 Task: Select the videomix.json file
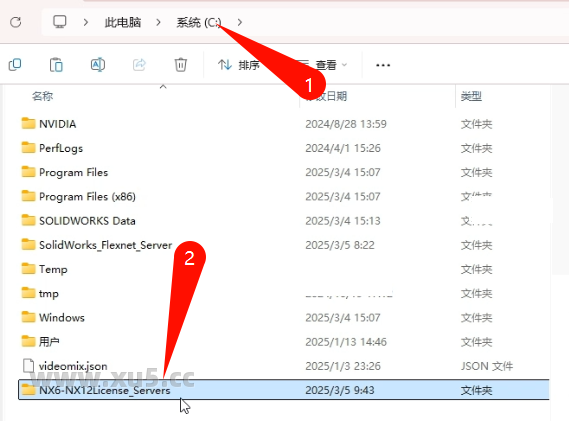click(73, 366)
